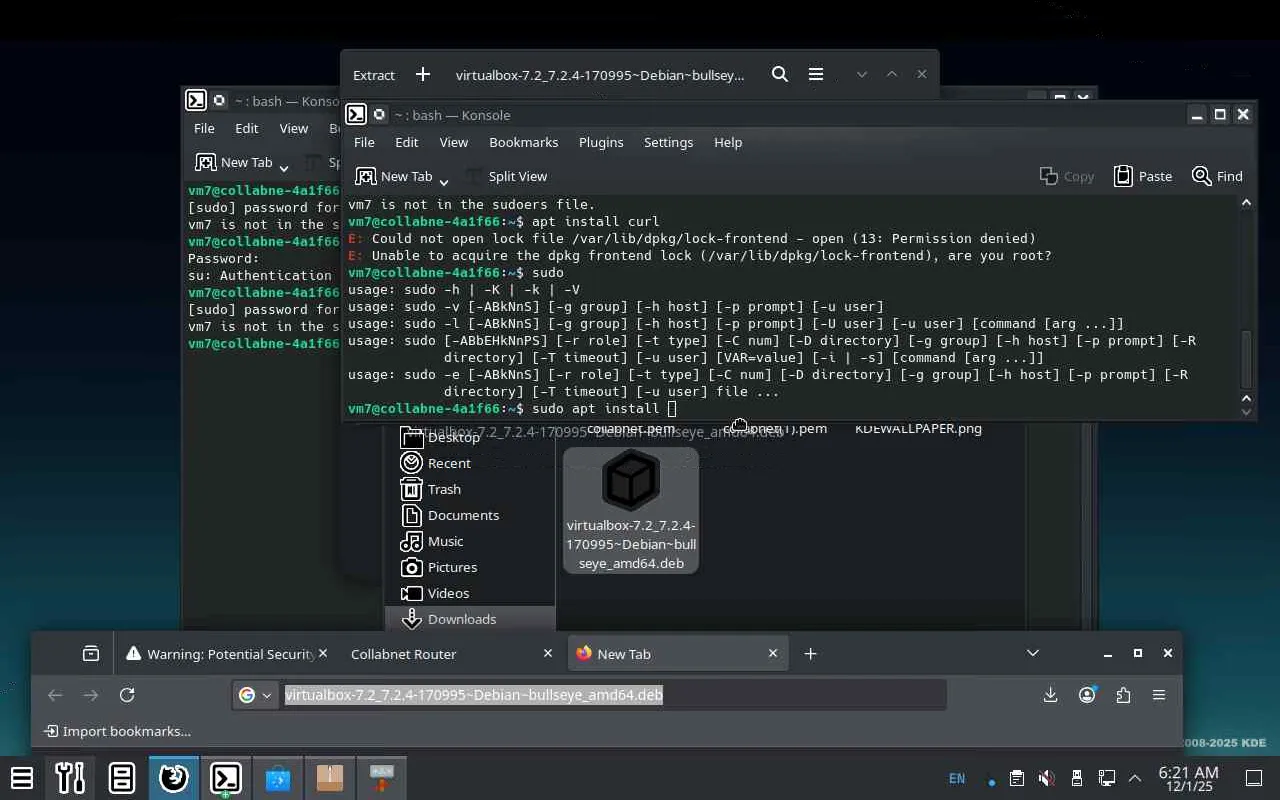Screen dimensions: 1280x800
Task: Select Recent in the file manager sidebar
Action: tap(449, 463)
